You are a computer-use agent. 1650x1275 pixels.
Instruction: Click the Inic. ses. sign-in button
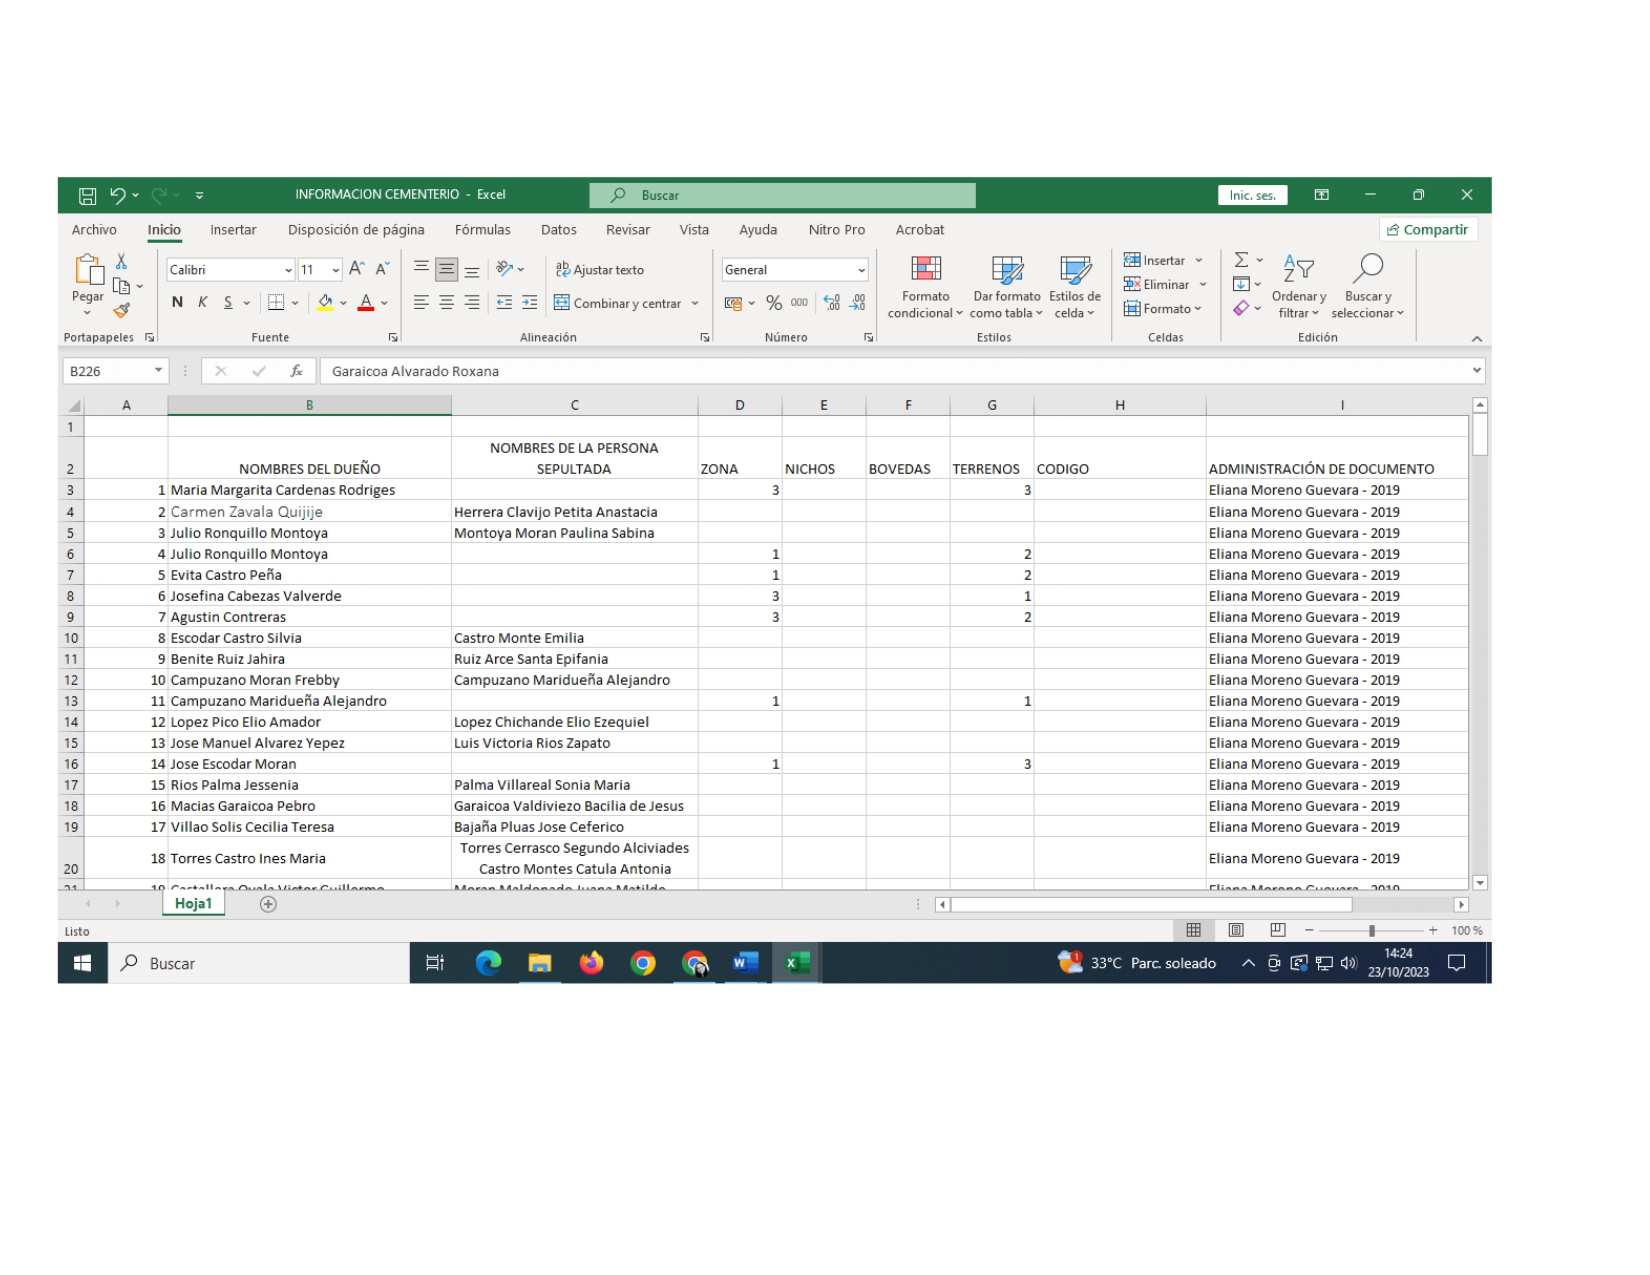click(1252, 196)
